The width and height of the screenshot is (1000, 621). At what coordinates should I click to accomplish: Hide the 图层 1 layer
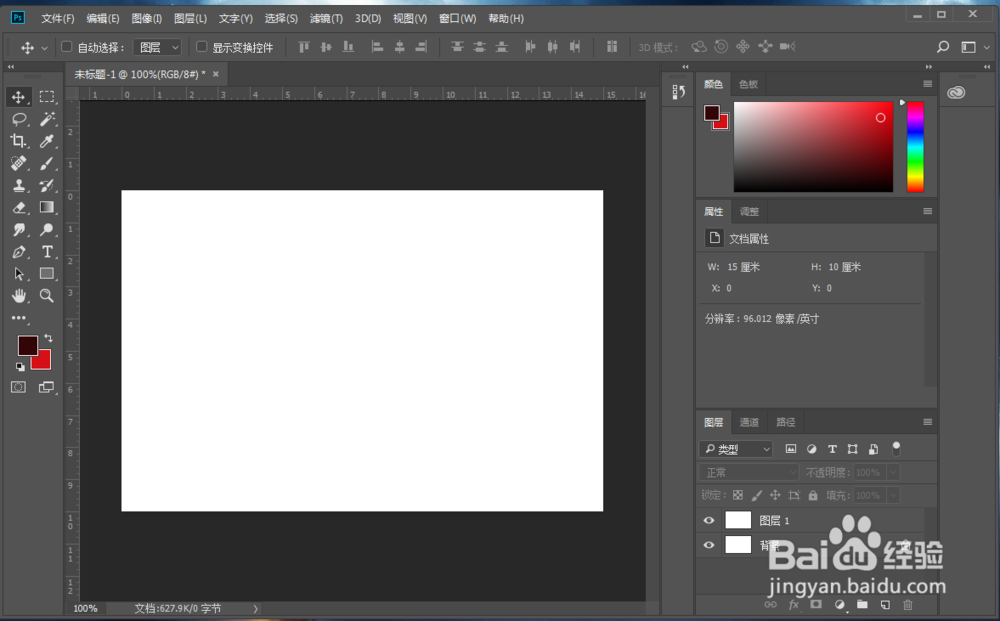point(709,520)
